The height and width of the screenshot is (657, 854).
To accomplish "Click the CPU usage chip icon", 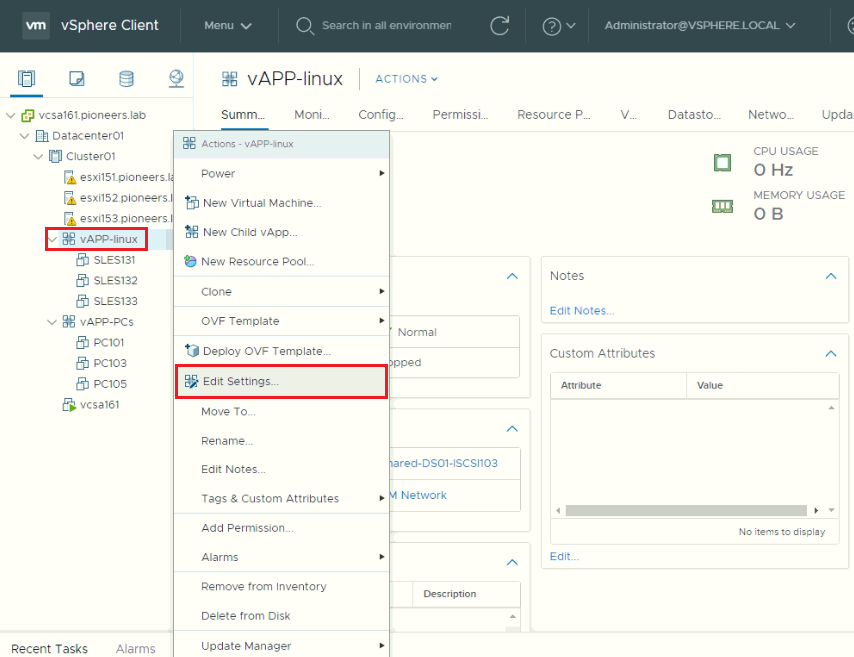I will [722, 162].
